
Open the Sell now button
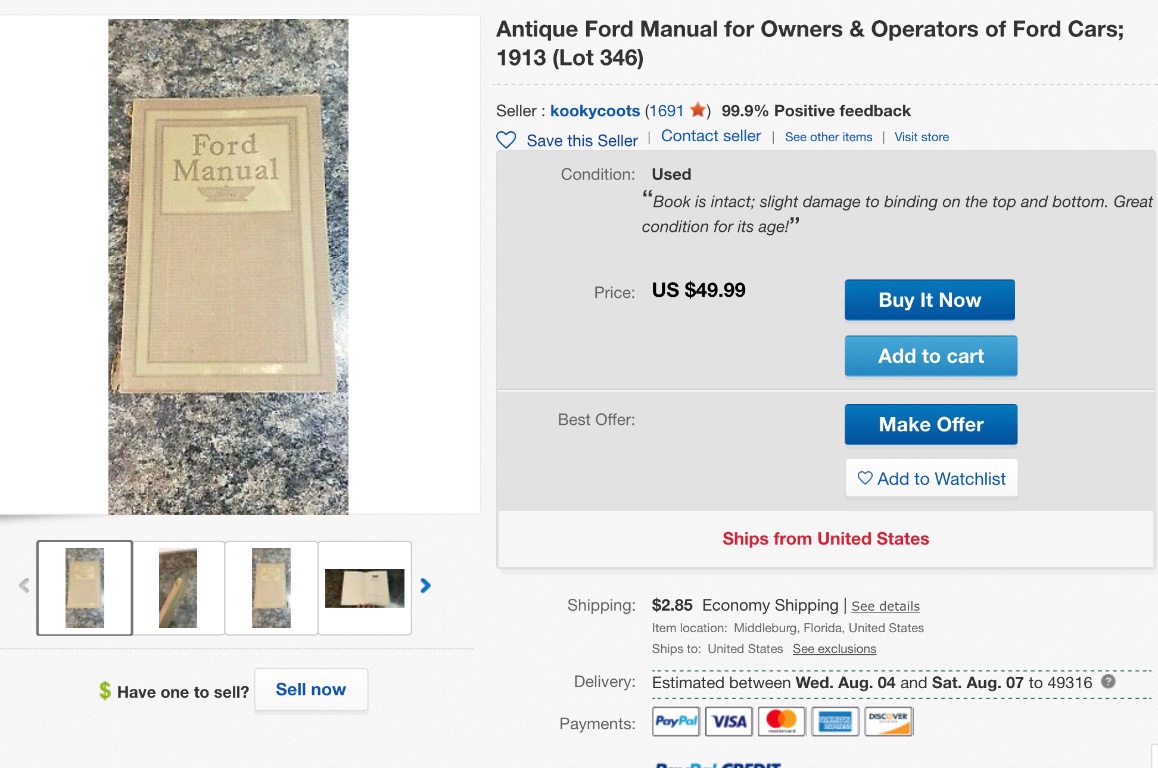310,690
